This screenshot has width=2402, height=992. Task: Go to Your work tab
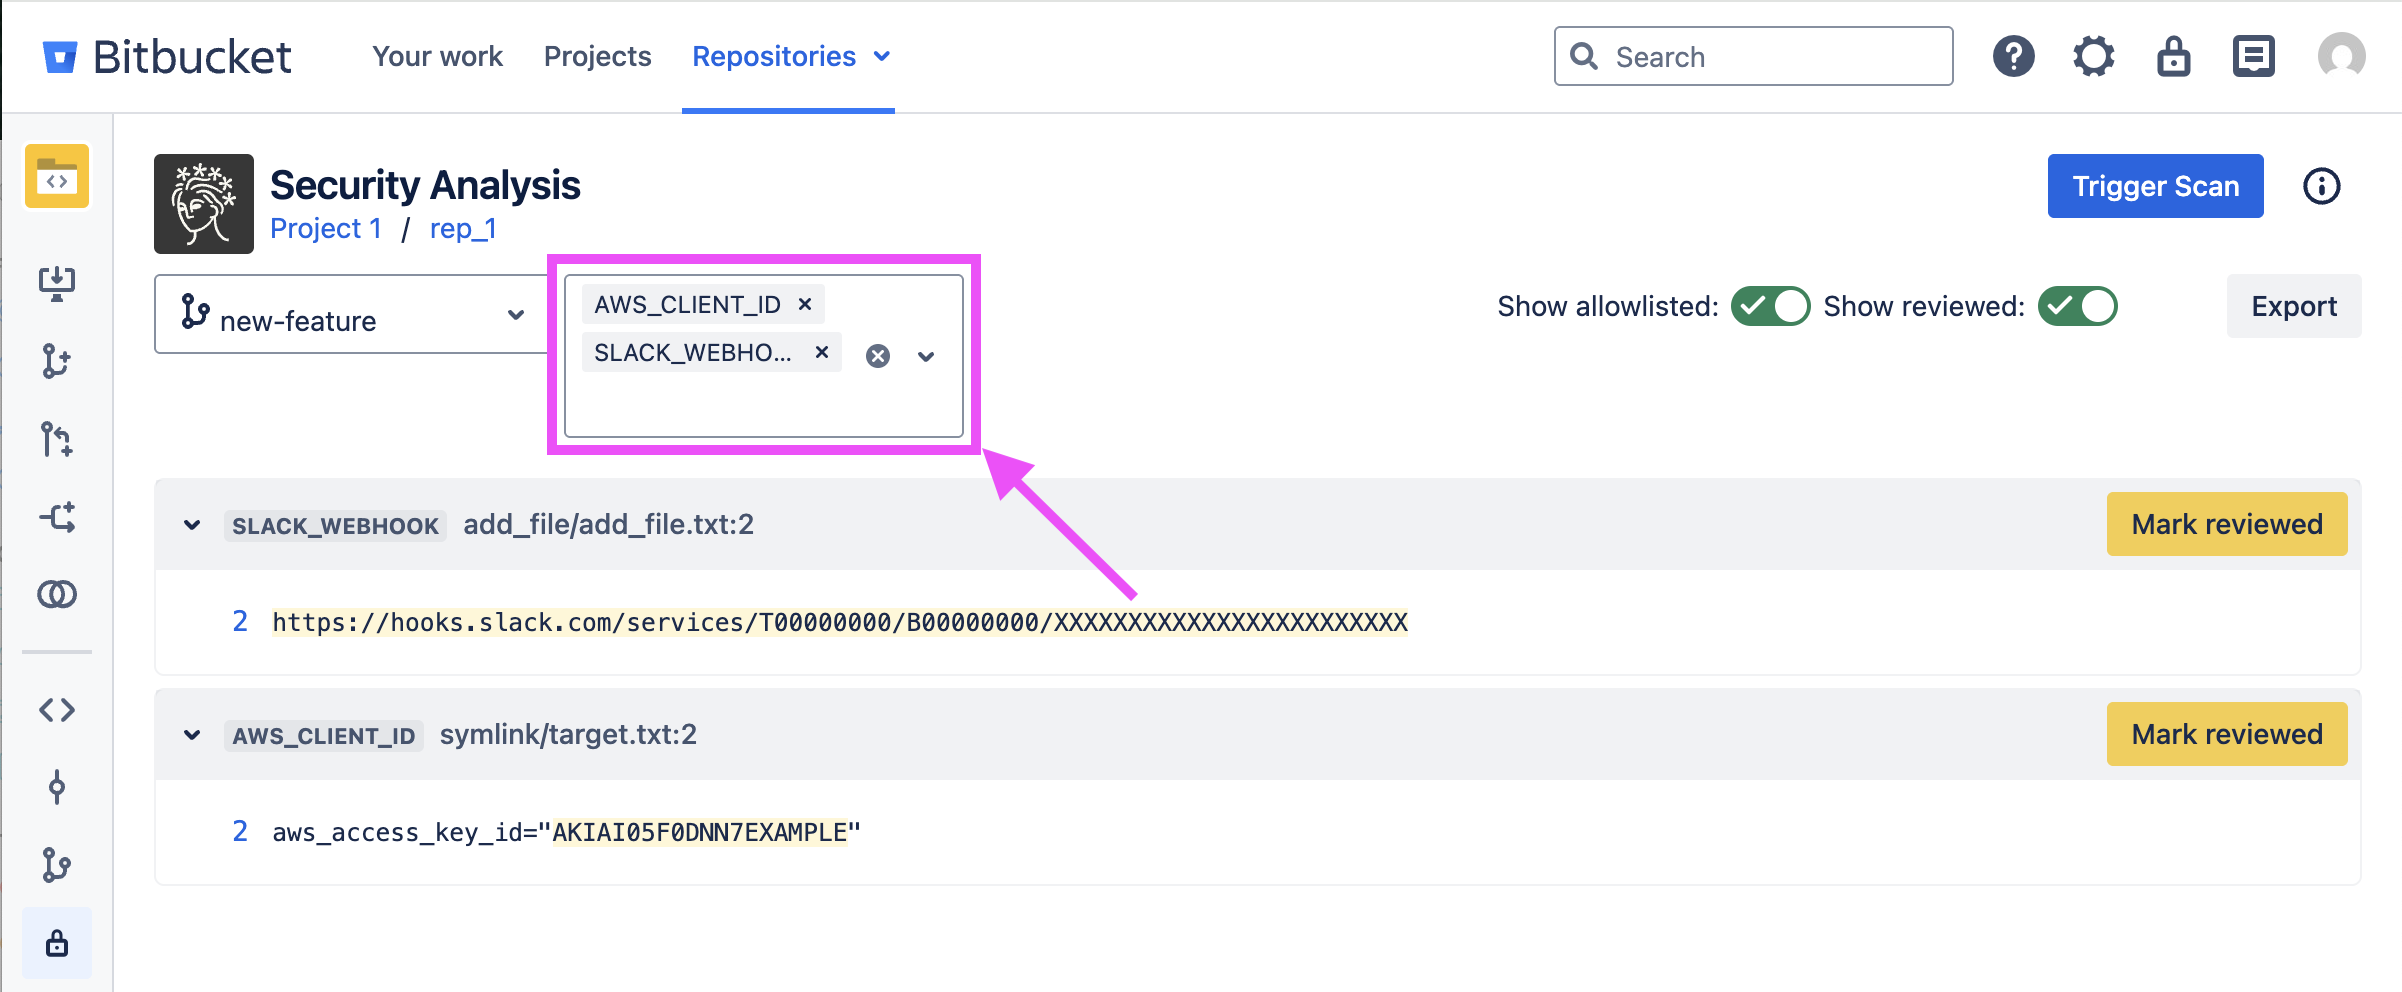[437, 56]
